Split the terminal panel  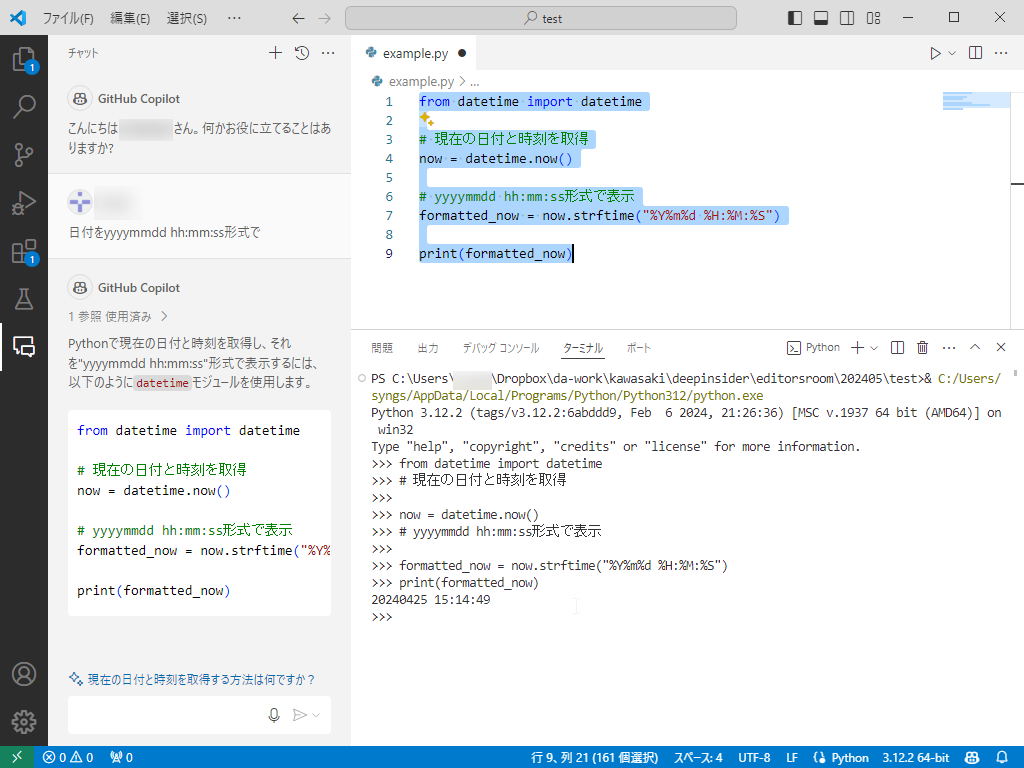click(x=897, y=347)
